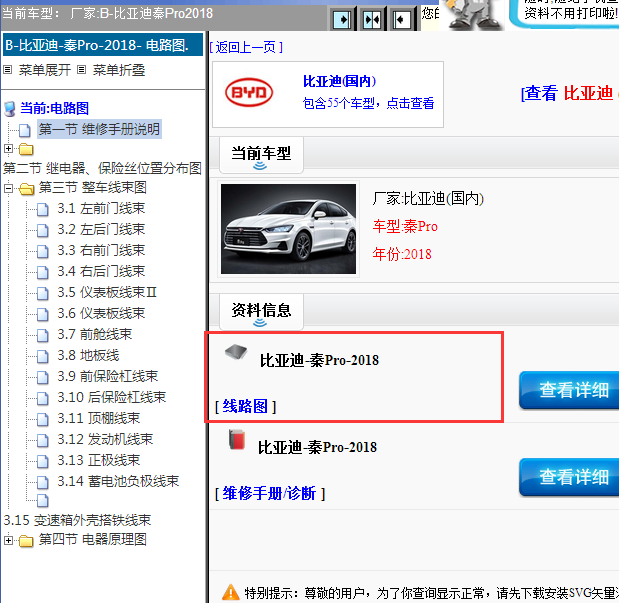Click the page icon above 3.15 变速箱外壳搭铁线束

43,501
